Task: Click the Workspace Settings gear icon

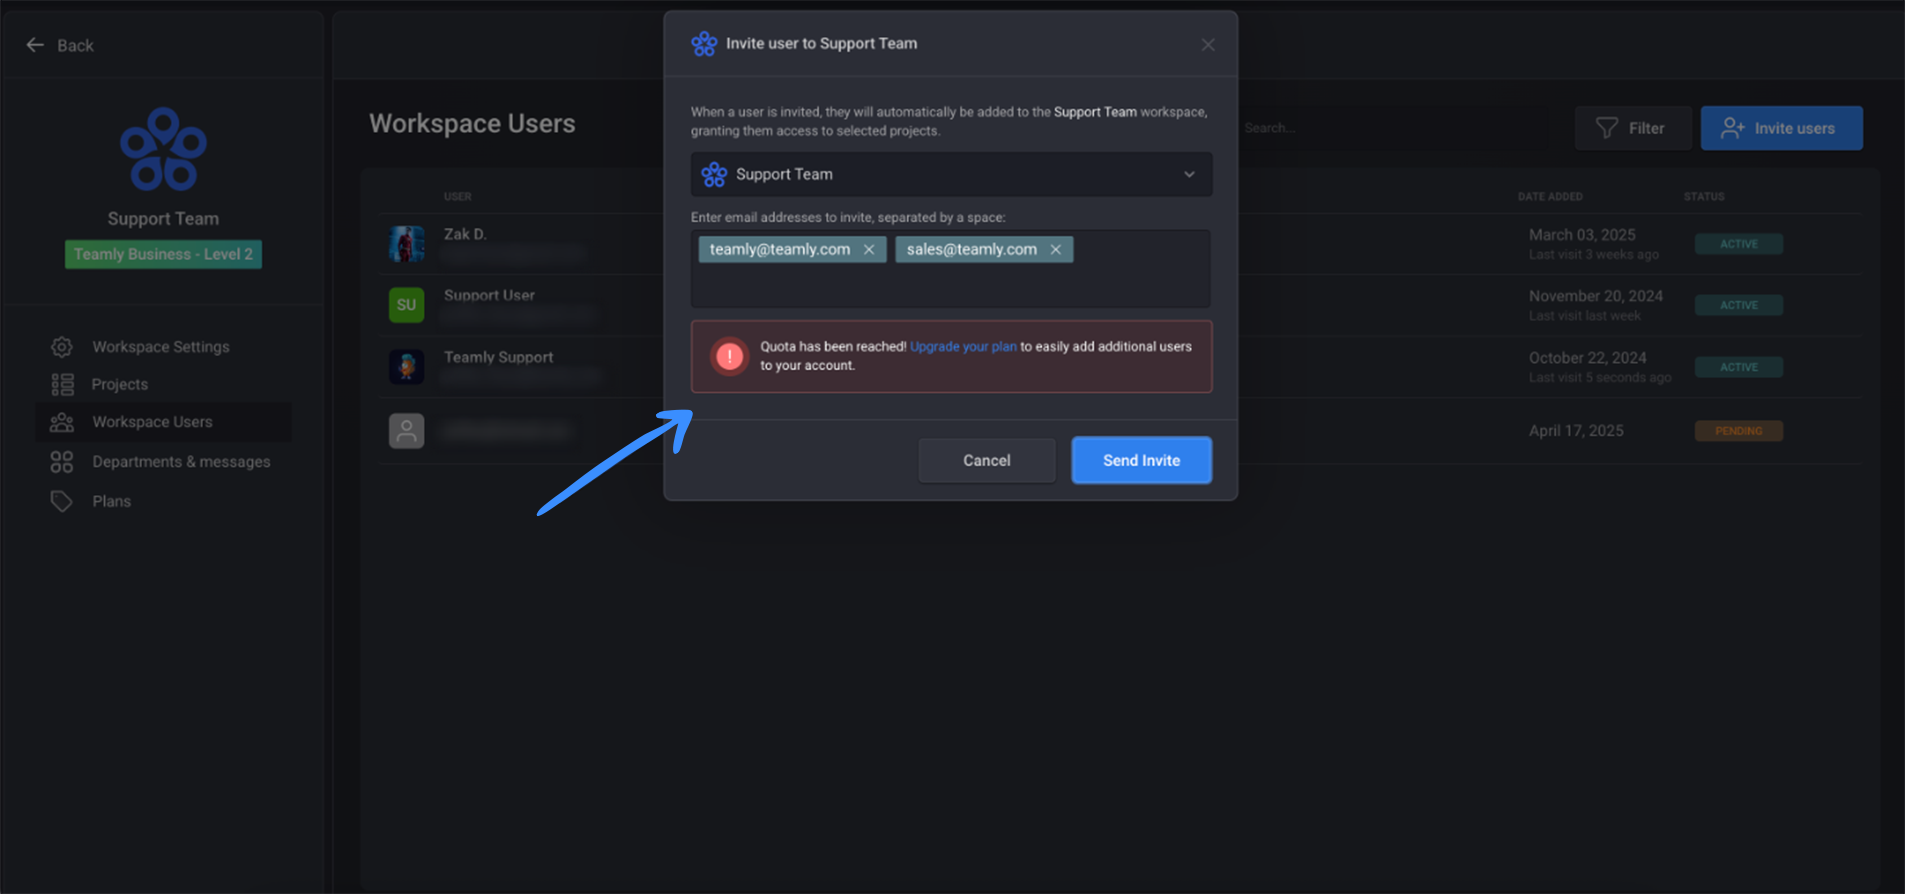Action: (x=62, y=347)
